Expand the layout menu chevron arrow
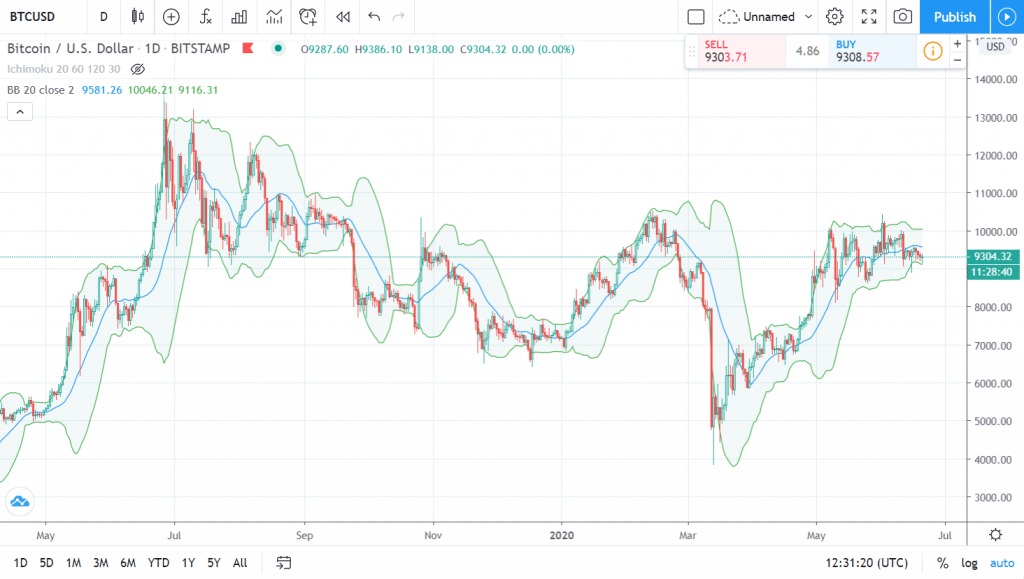 coord(808,17)
